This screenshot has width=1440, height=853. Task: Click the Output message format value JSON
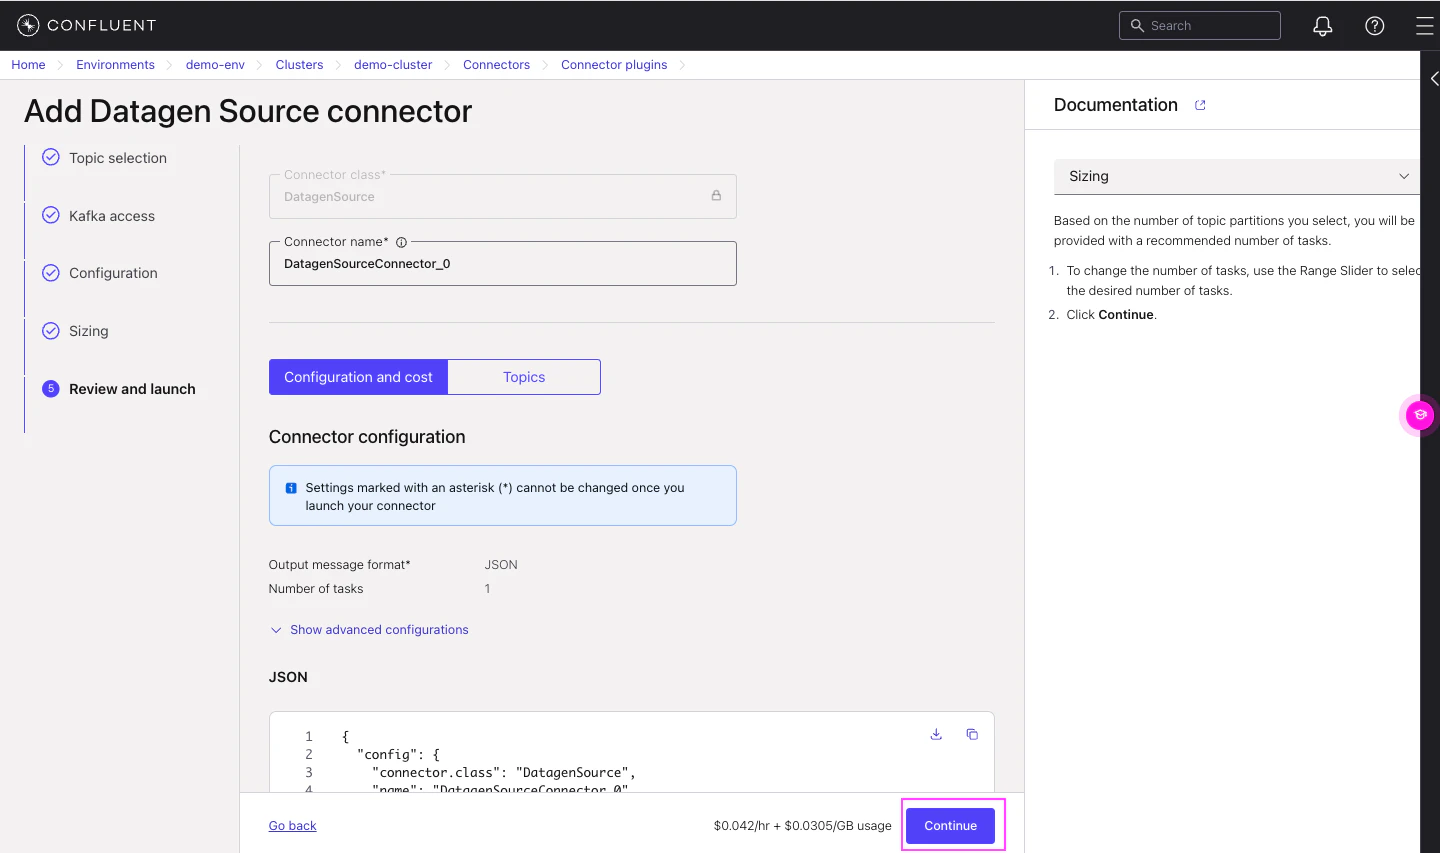pos(501,565)
